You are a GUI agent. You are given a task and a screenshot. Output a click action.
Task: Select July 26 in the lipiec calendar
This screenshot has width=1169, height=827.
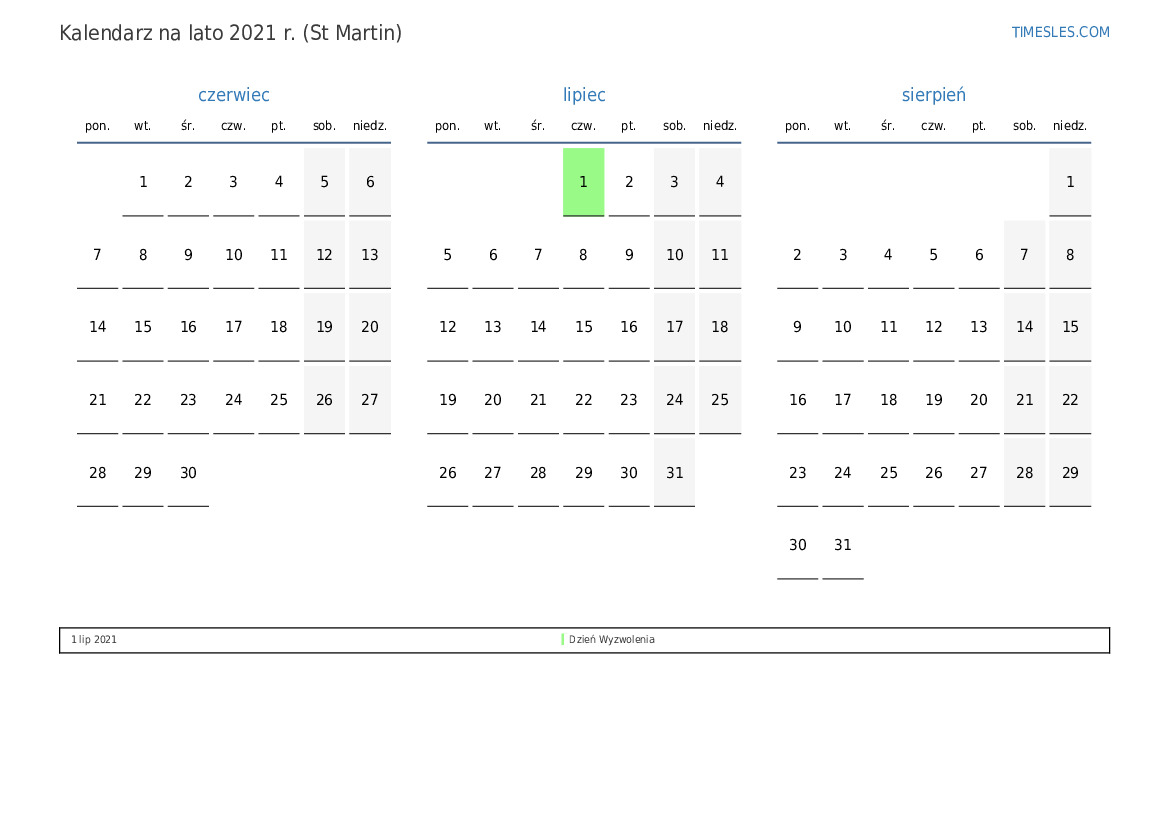(448, 473)
